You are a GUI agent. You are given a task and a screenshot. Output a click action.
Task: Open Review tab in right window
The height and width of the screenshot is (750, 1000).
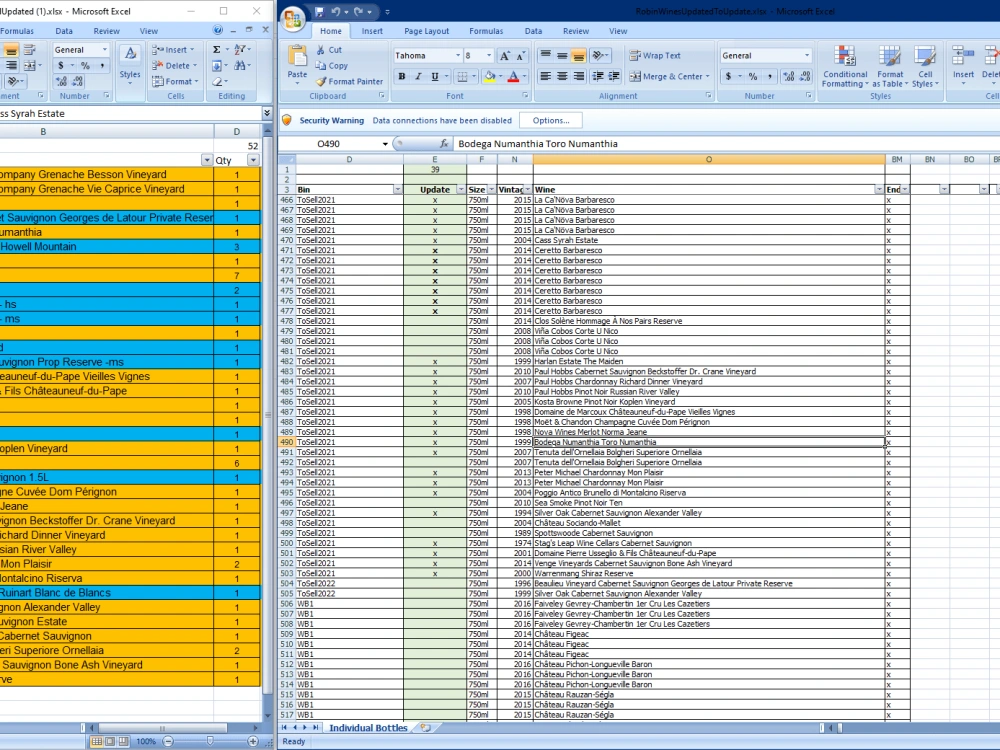tap(575, 31)
